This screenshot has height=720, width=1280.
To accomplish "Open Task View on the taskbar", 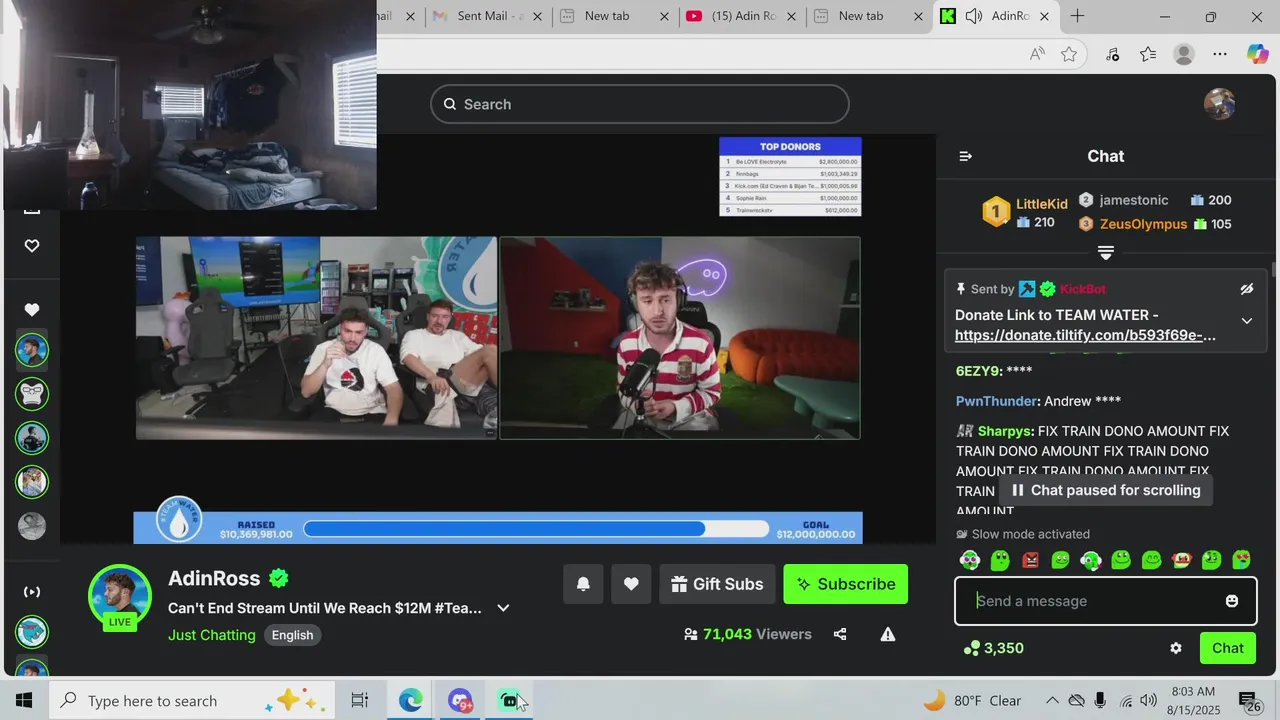I will pos(360,700).
